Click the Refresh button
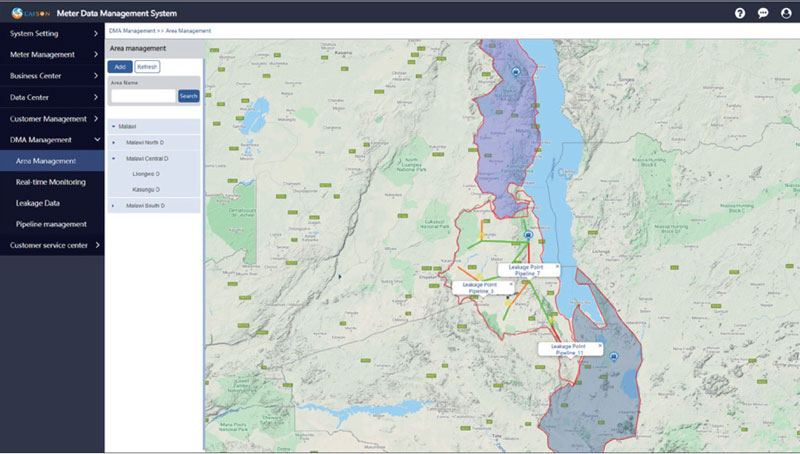This screenshot has height=454, width=800. (147, 66)
